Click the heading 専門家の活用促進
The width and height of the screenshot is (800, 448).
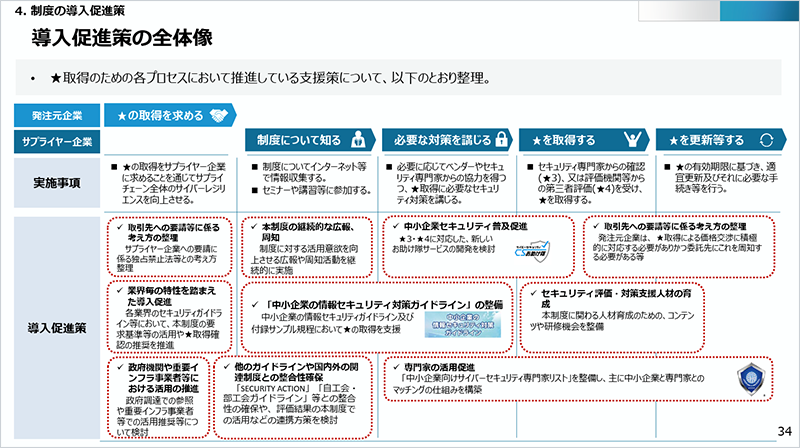coord(439,367)
